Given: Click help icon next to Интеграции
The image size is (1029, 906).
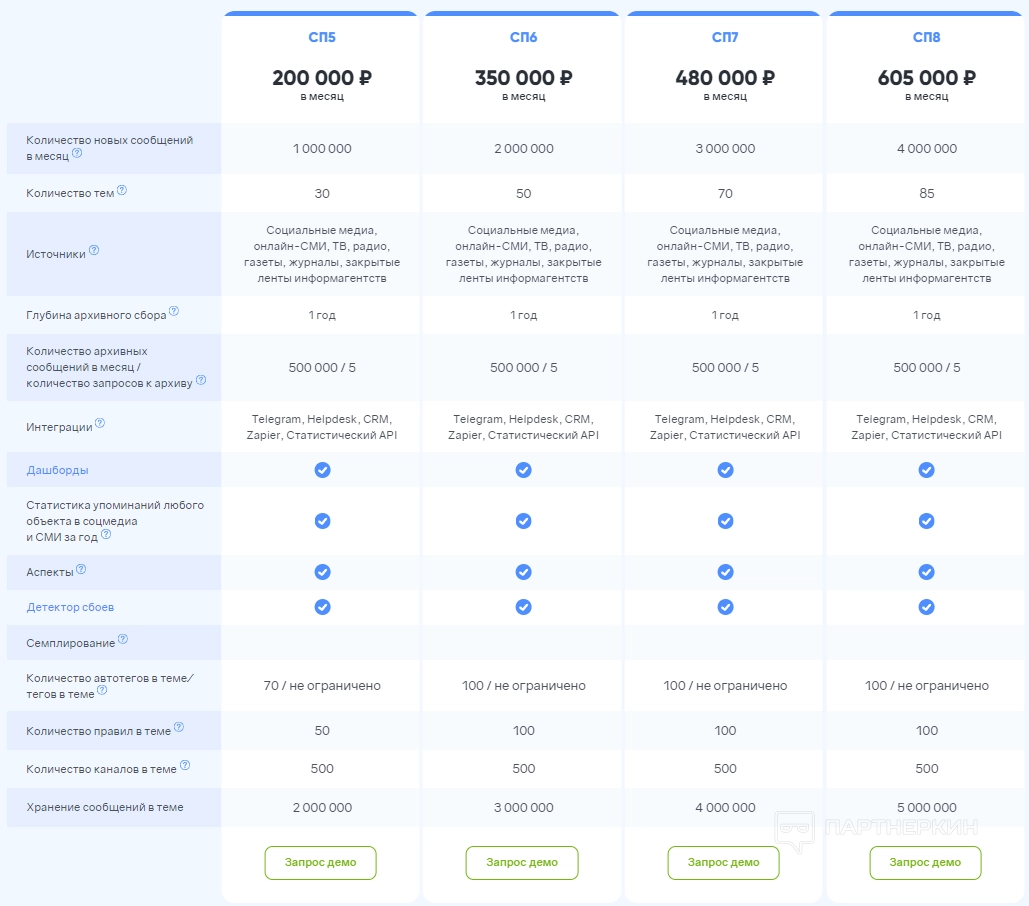Looking at the screenshot, I should pos(100,423).
